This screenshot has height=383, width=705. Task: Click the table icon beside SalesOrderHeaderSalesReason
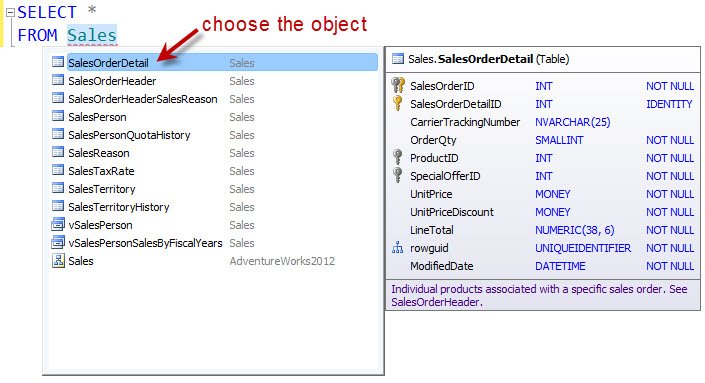(x=58, y=98)
